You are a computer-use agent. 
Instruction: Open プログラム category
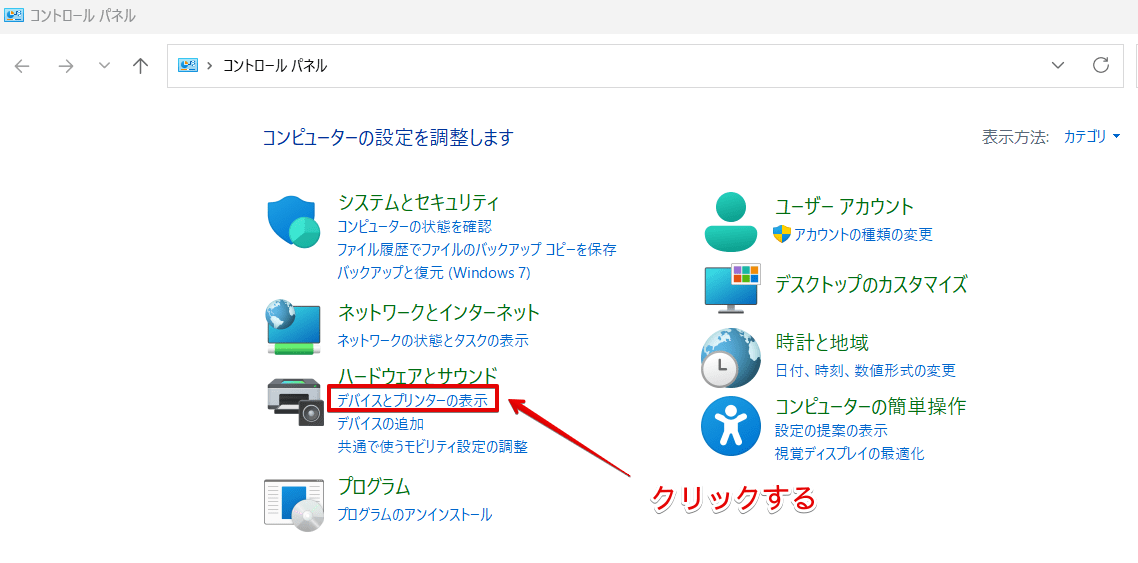[x=374, y=486]
